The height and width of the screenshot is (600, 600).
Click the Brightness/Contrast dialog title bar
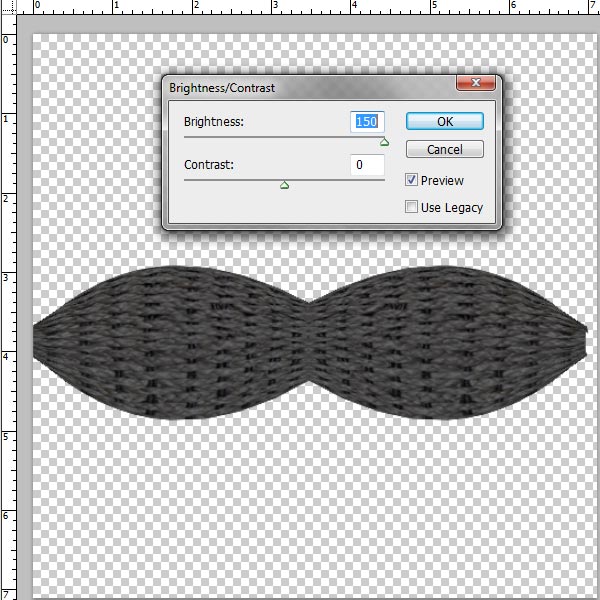tap(310, 88)
